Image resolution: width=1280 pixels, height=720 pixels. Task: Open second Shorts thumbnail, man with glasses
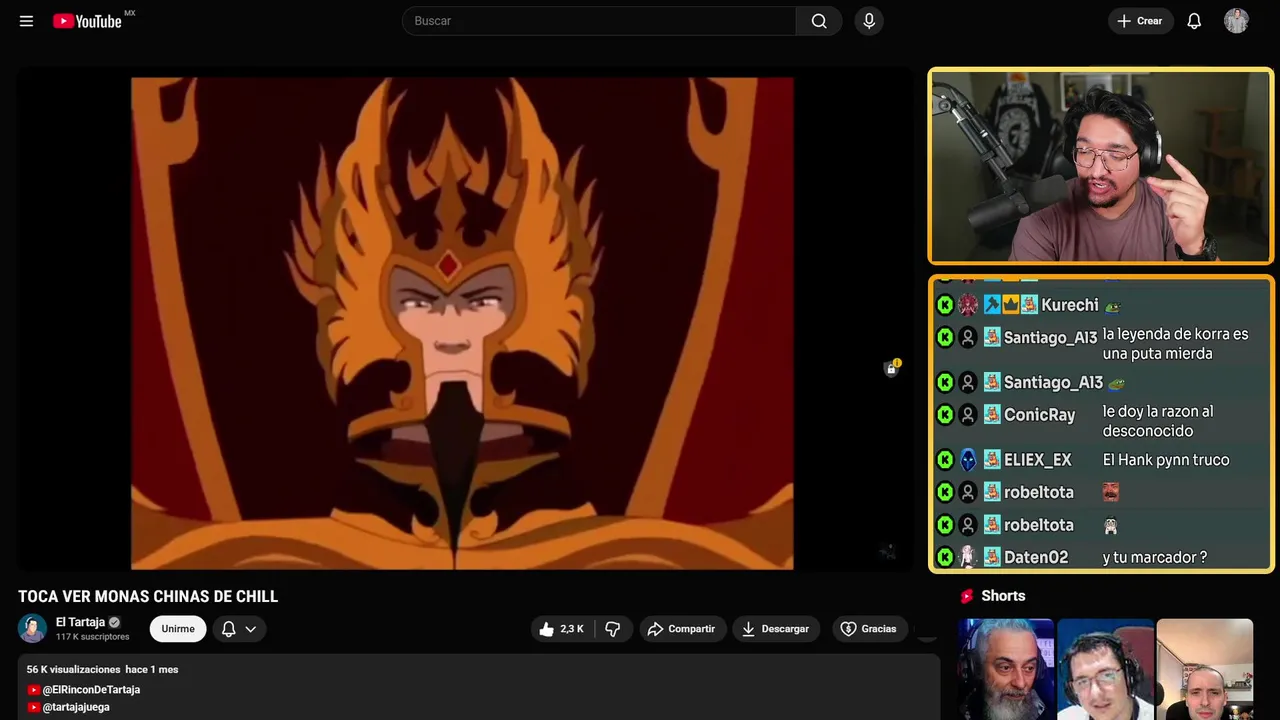coord(1105,669)
